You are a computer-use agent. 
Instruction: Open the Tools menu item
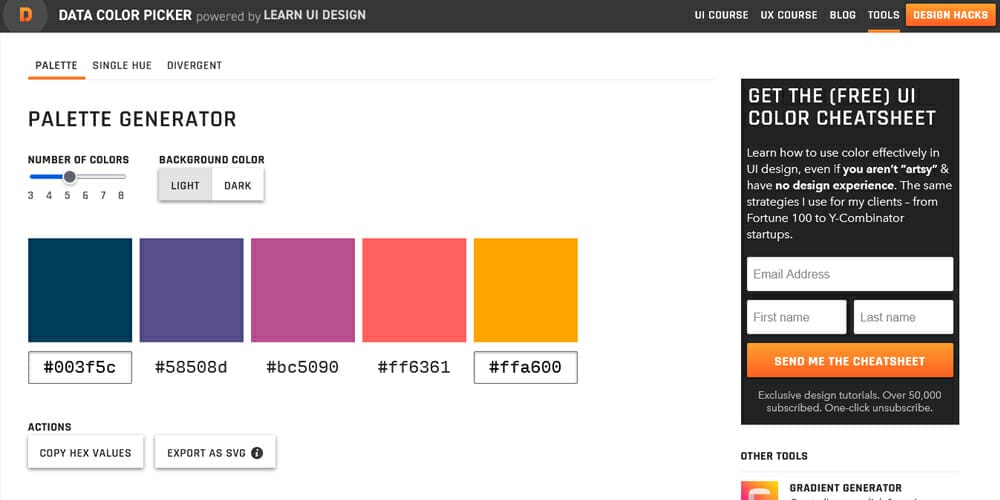tap(883, 15)
